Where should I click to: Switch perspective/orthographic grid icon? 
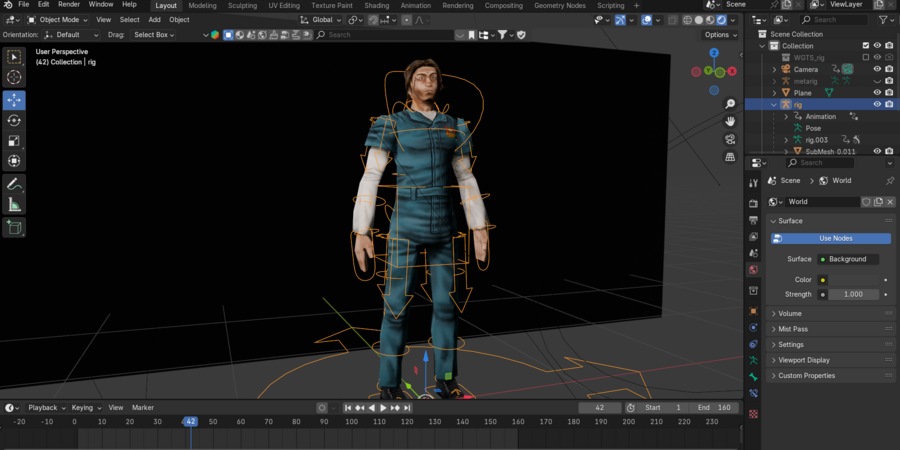tap(730, 156)
